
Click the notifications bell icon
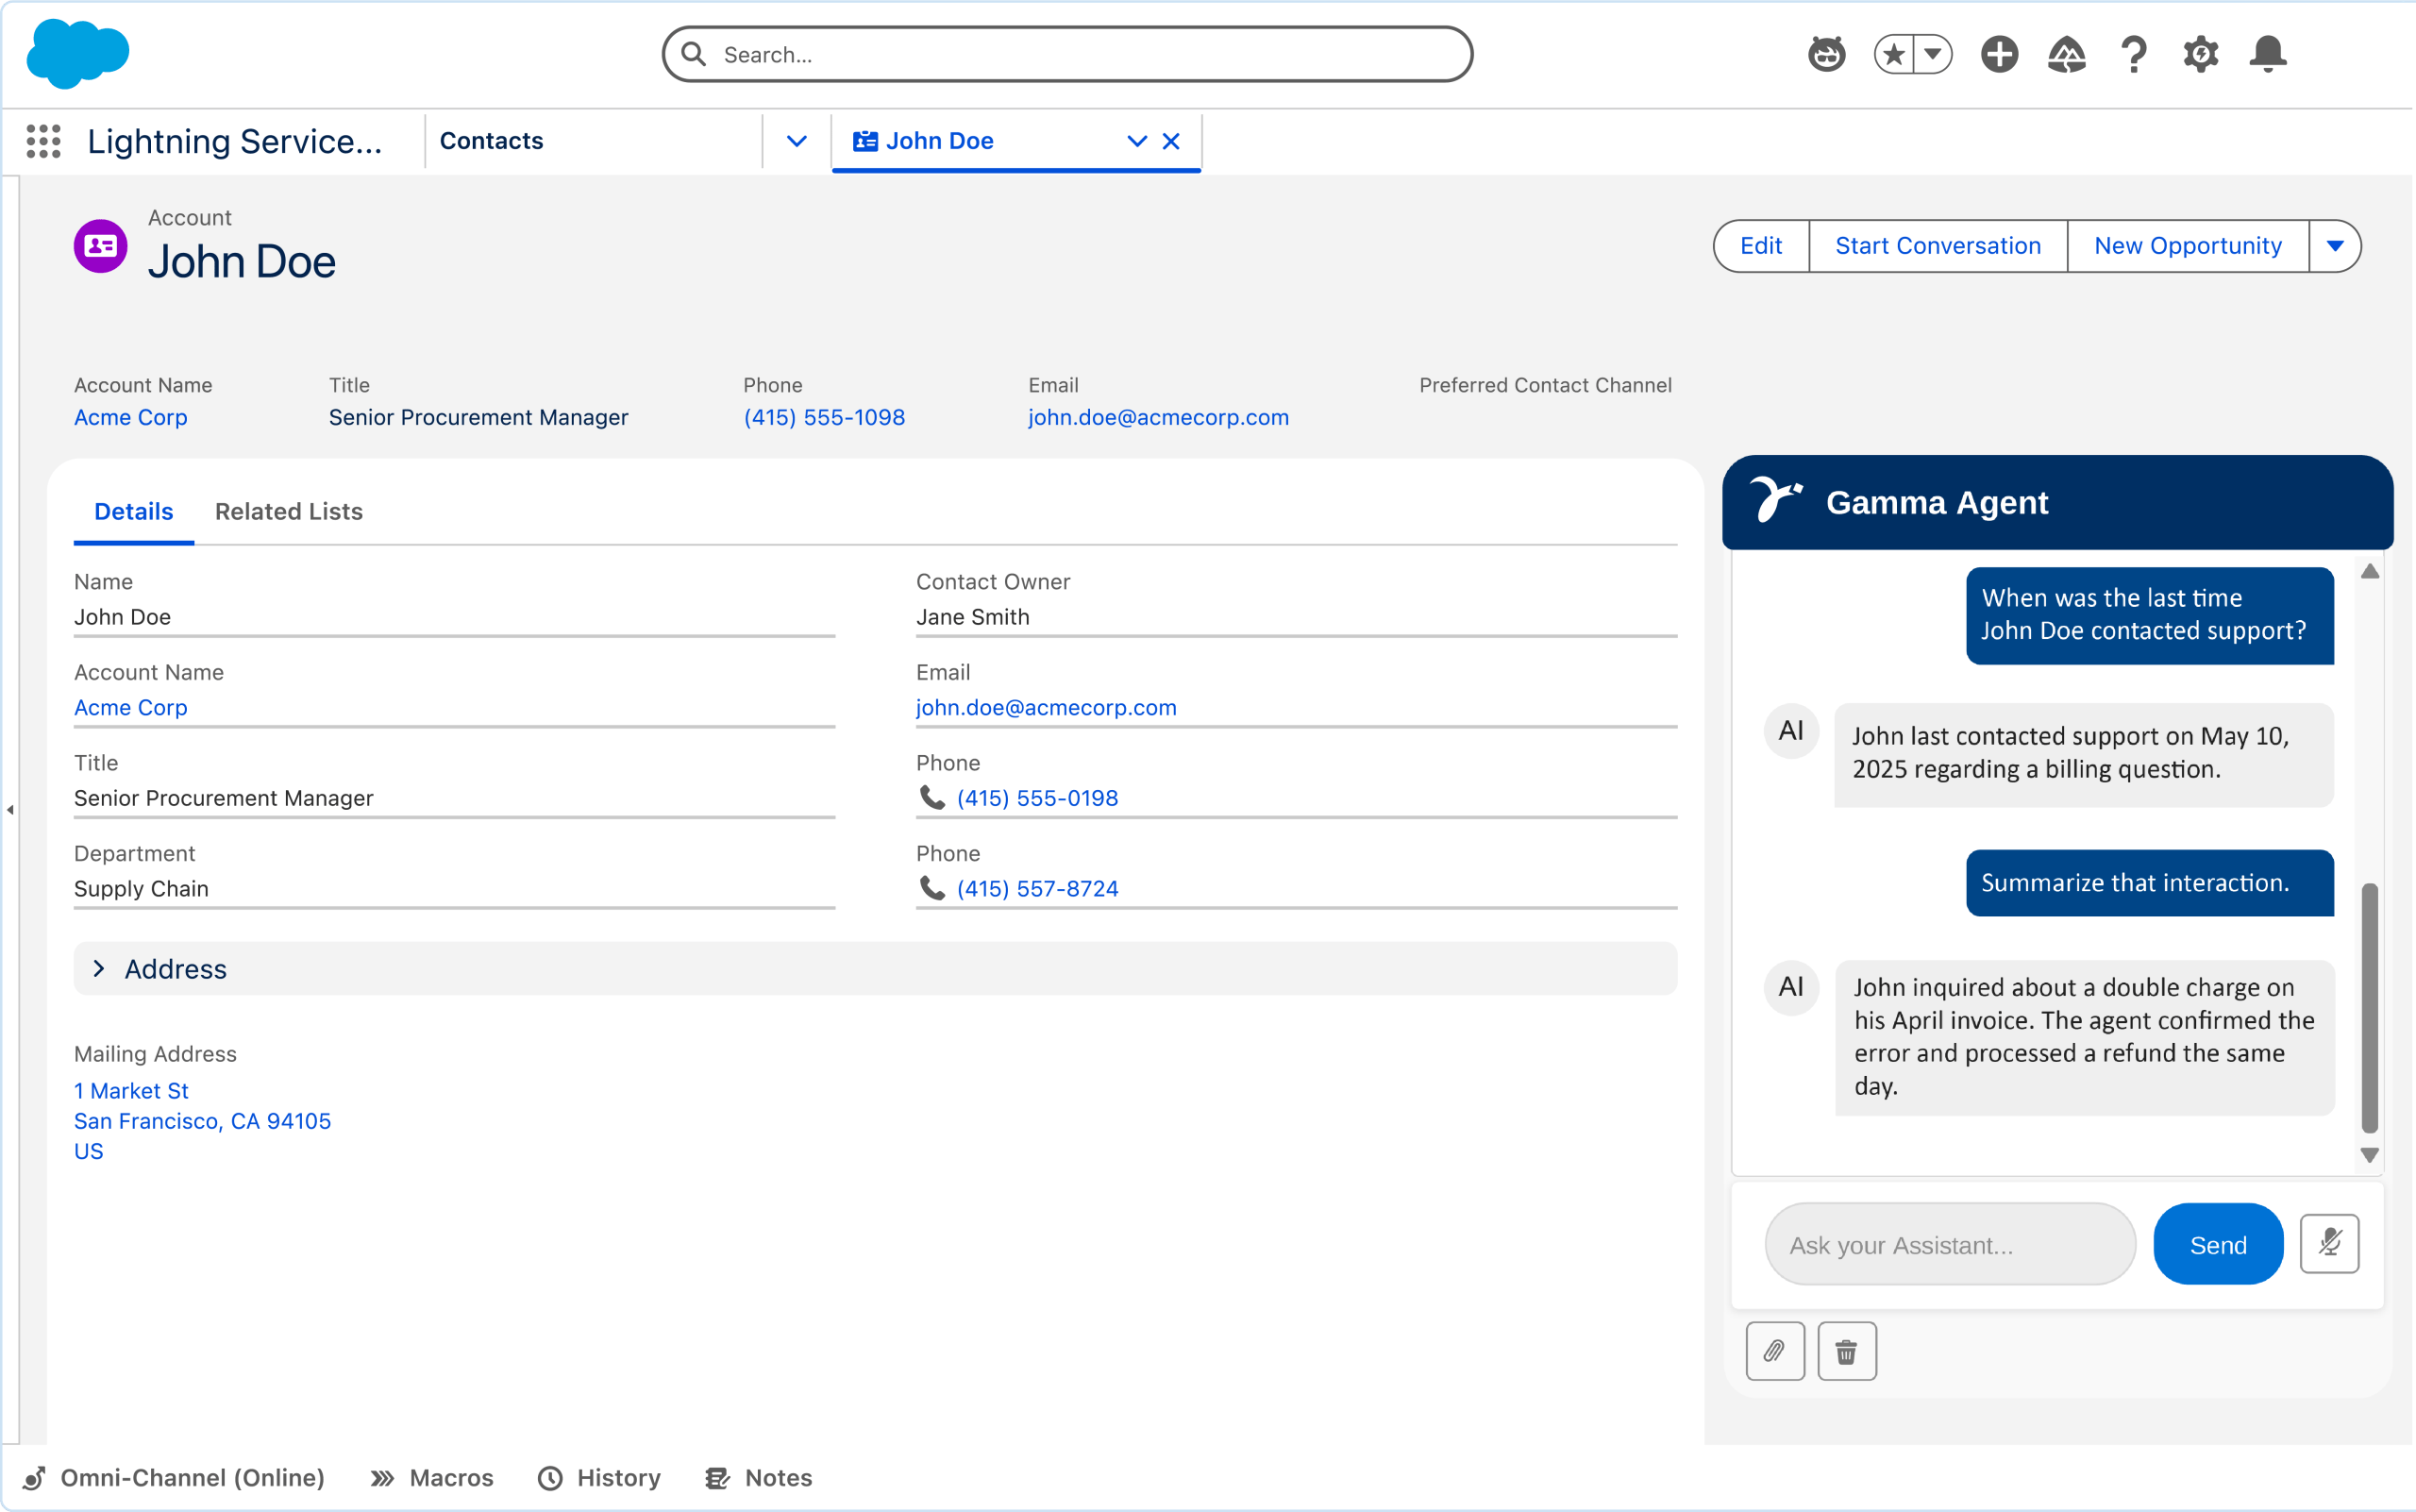point(2267,54)
